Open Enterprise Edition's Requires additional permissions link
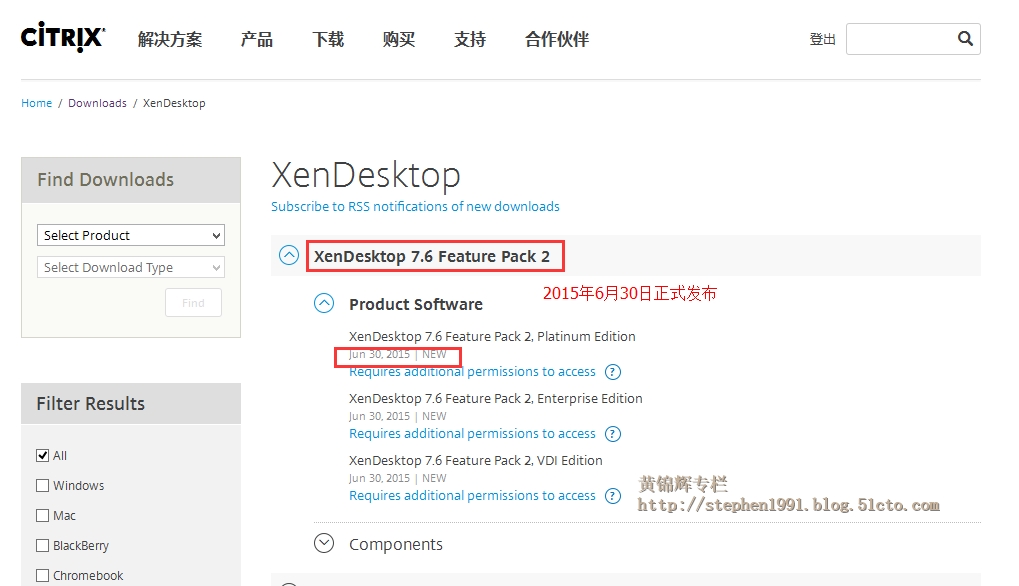Viewport: 1019px width, 586px height. click(x=472, y=433)
